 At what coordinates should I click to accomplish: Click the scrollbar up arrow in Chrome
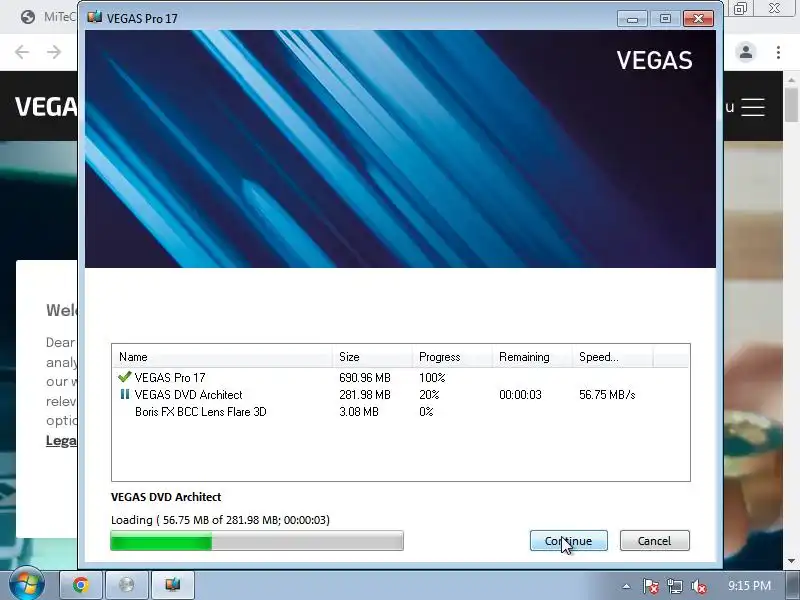[x=791, y=80]
